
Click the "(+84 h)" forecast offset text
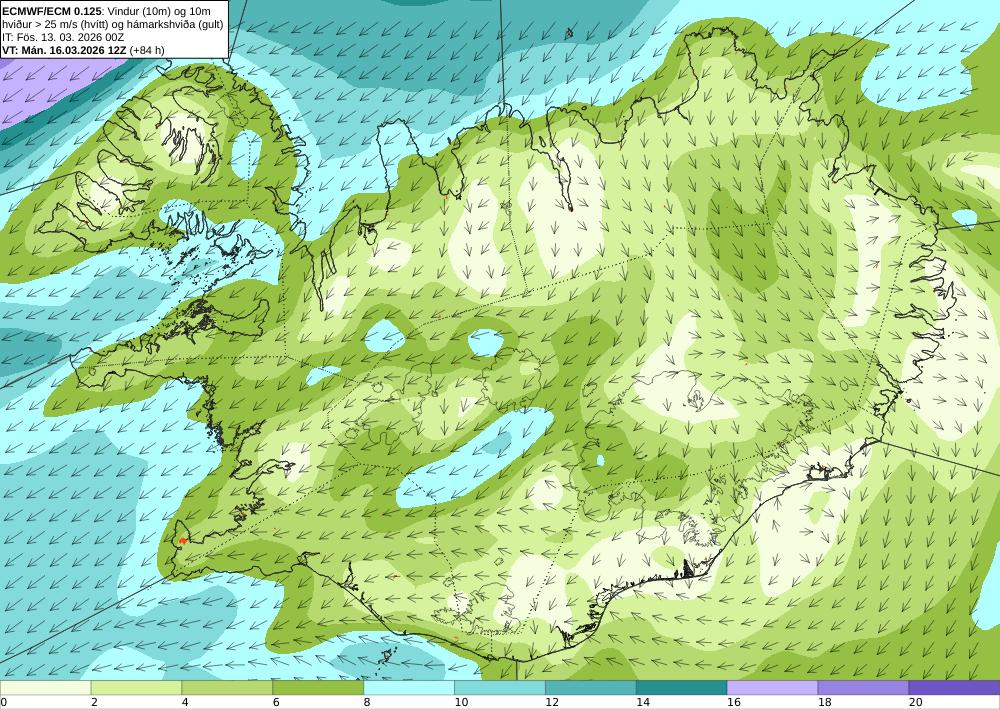coord(147,50)
